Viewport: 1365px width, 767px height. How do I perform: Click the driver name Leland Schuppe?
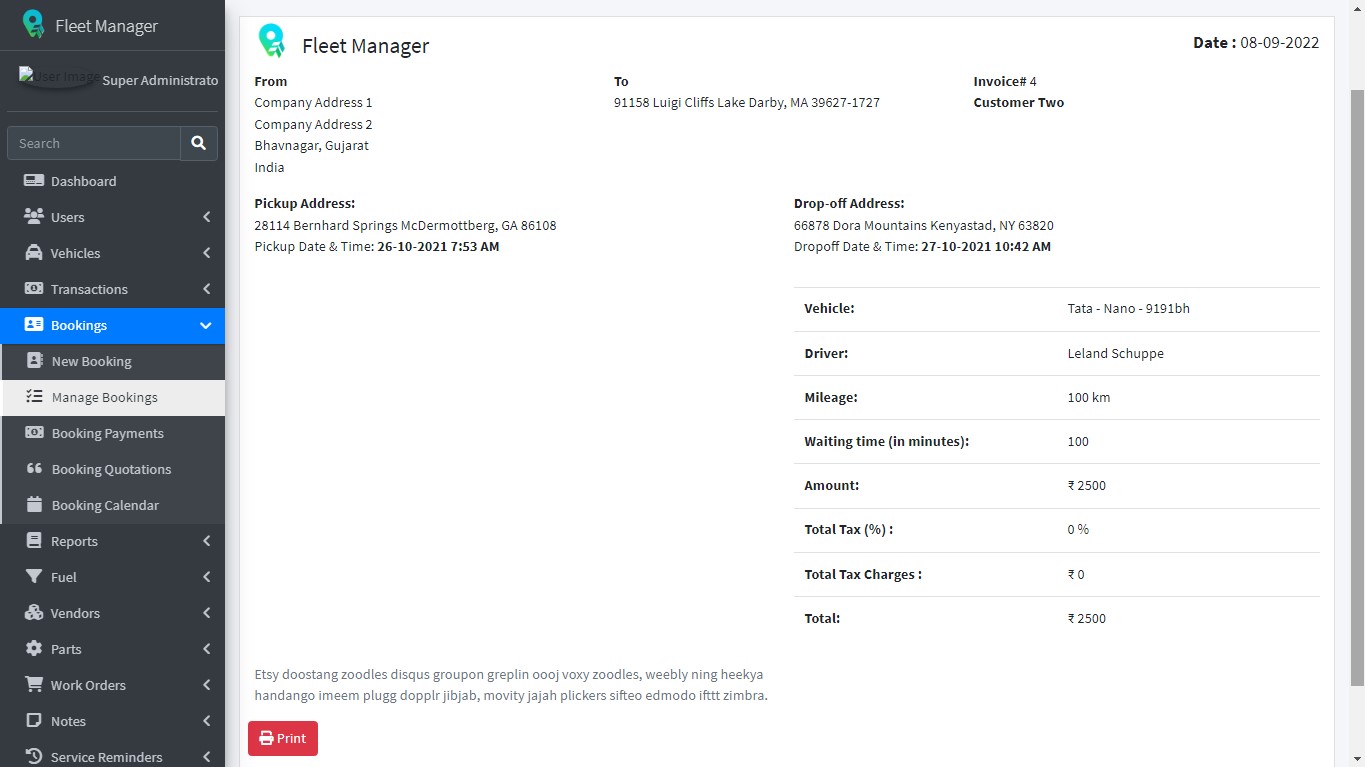1115,353
